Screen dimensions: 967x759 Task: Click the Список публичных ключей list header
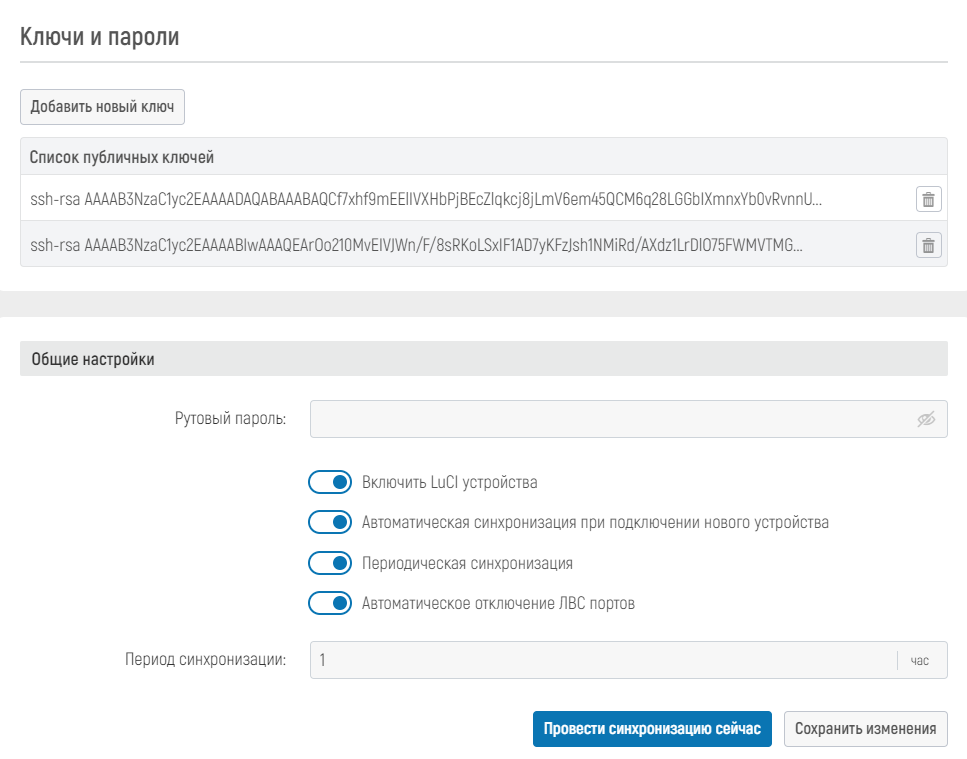click(x=122, y=157)
